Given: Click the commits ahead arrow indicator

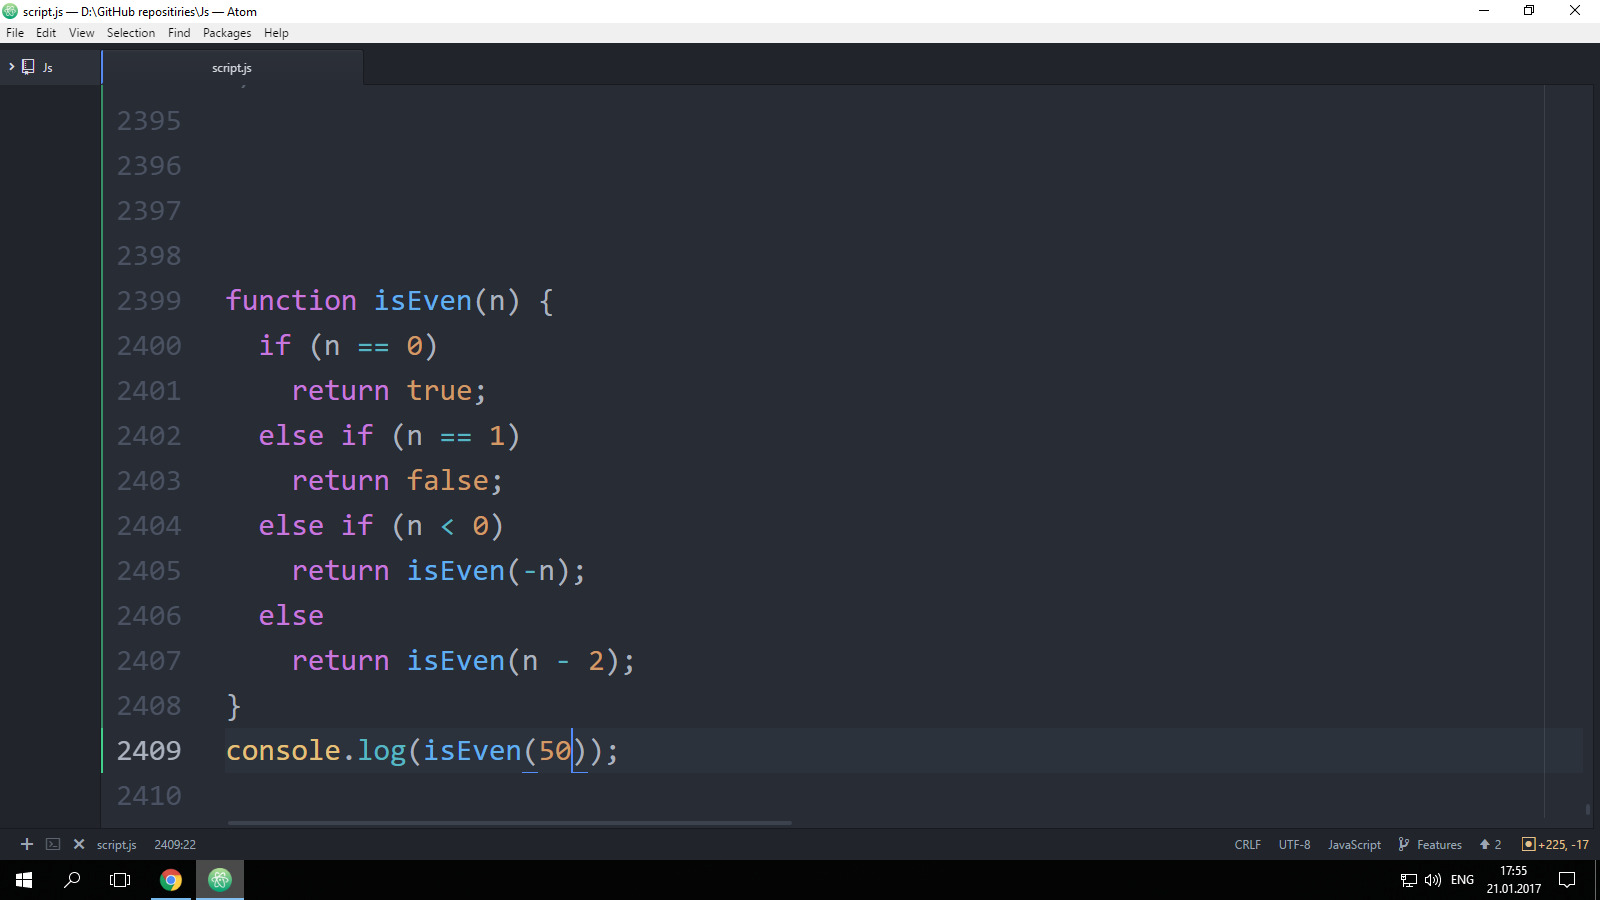Looking at the screenshot, I should click(x=1490, y=845).
